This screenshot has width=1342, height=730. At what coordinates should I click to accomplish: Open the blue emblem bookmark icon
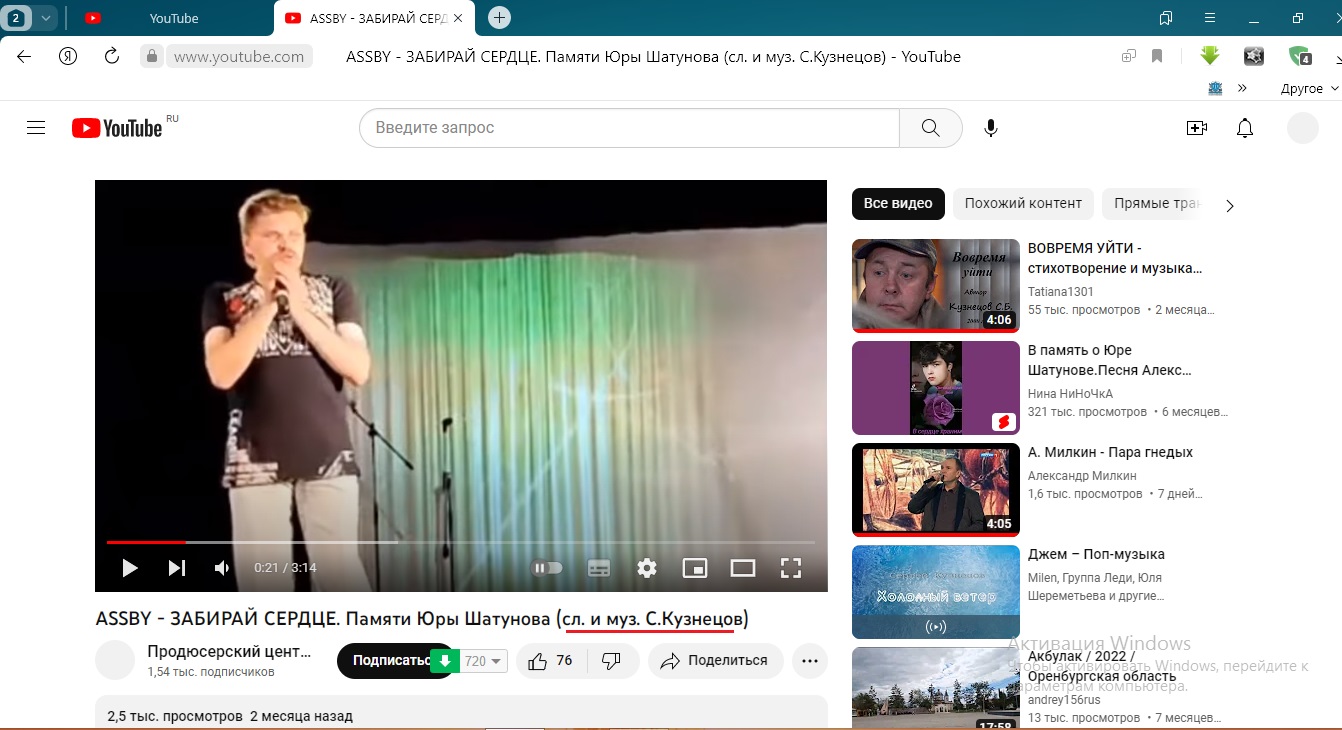click(x=1215, y=88)
